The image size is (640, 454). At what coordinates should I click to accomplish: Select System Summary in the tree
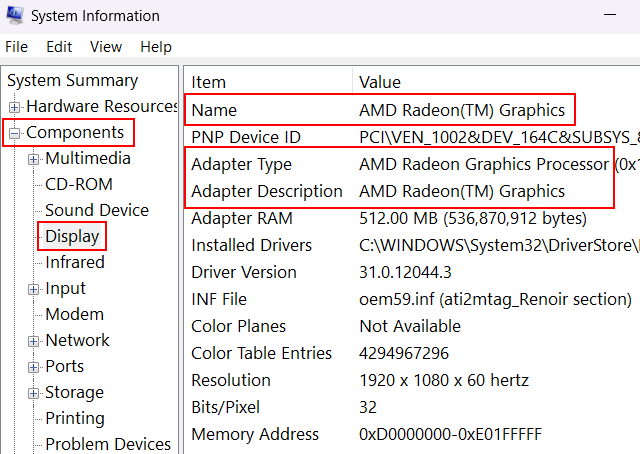coord(73,80)
